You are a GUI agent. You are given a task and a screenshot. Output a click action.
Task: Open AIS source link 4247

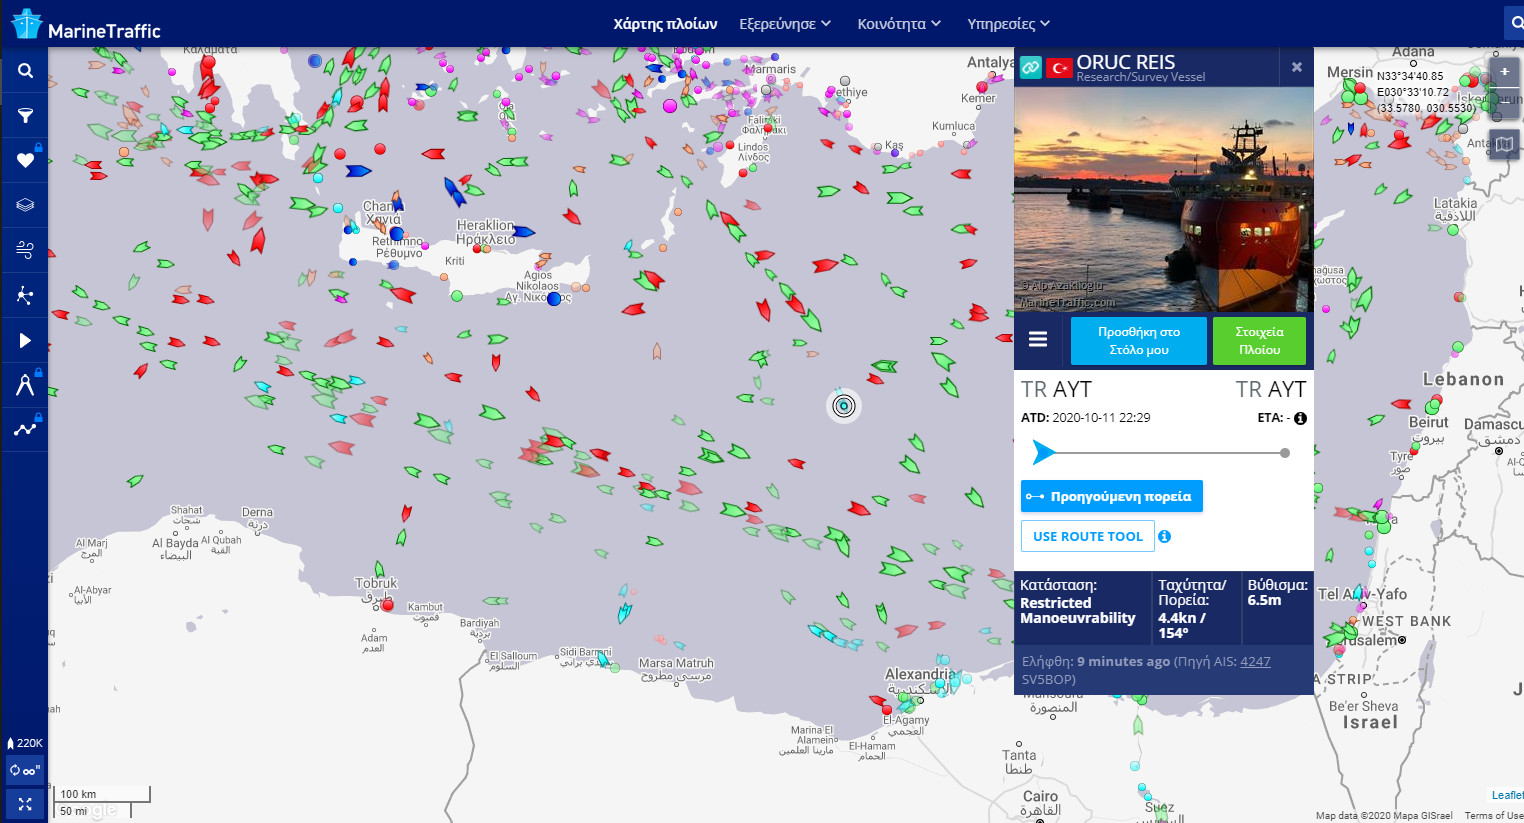point(1255,661)
